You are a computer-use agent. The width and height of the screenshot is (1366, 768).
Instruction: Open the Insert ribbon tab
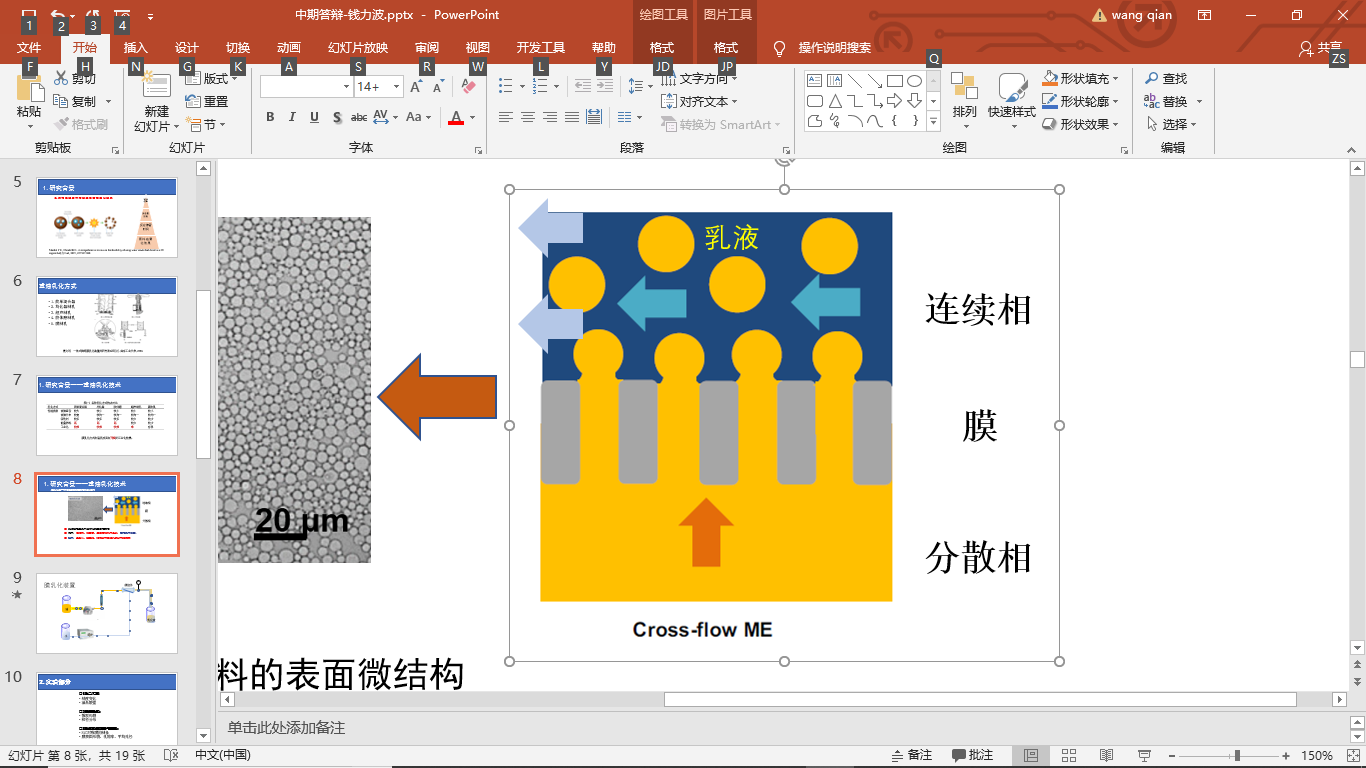[135, 47]
